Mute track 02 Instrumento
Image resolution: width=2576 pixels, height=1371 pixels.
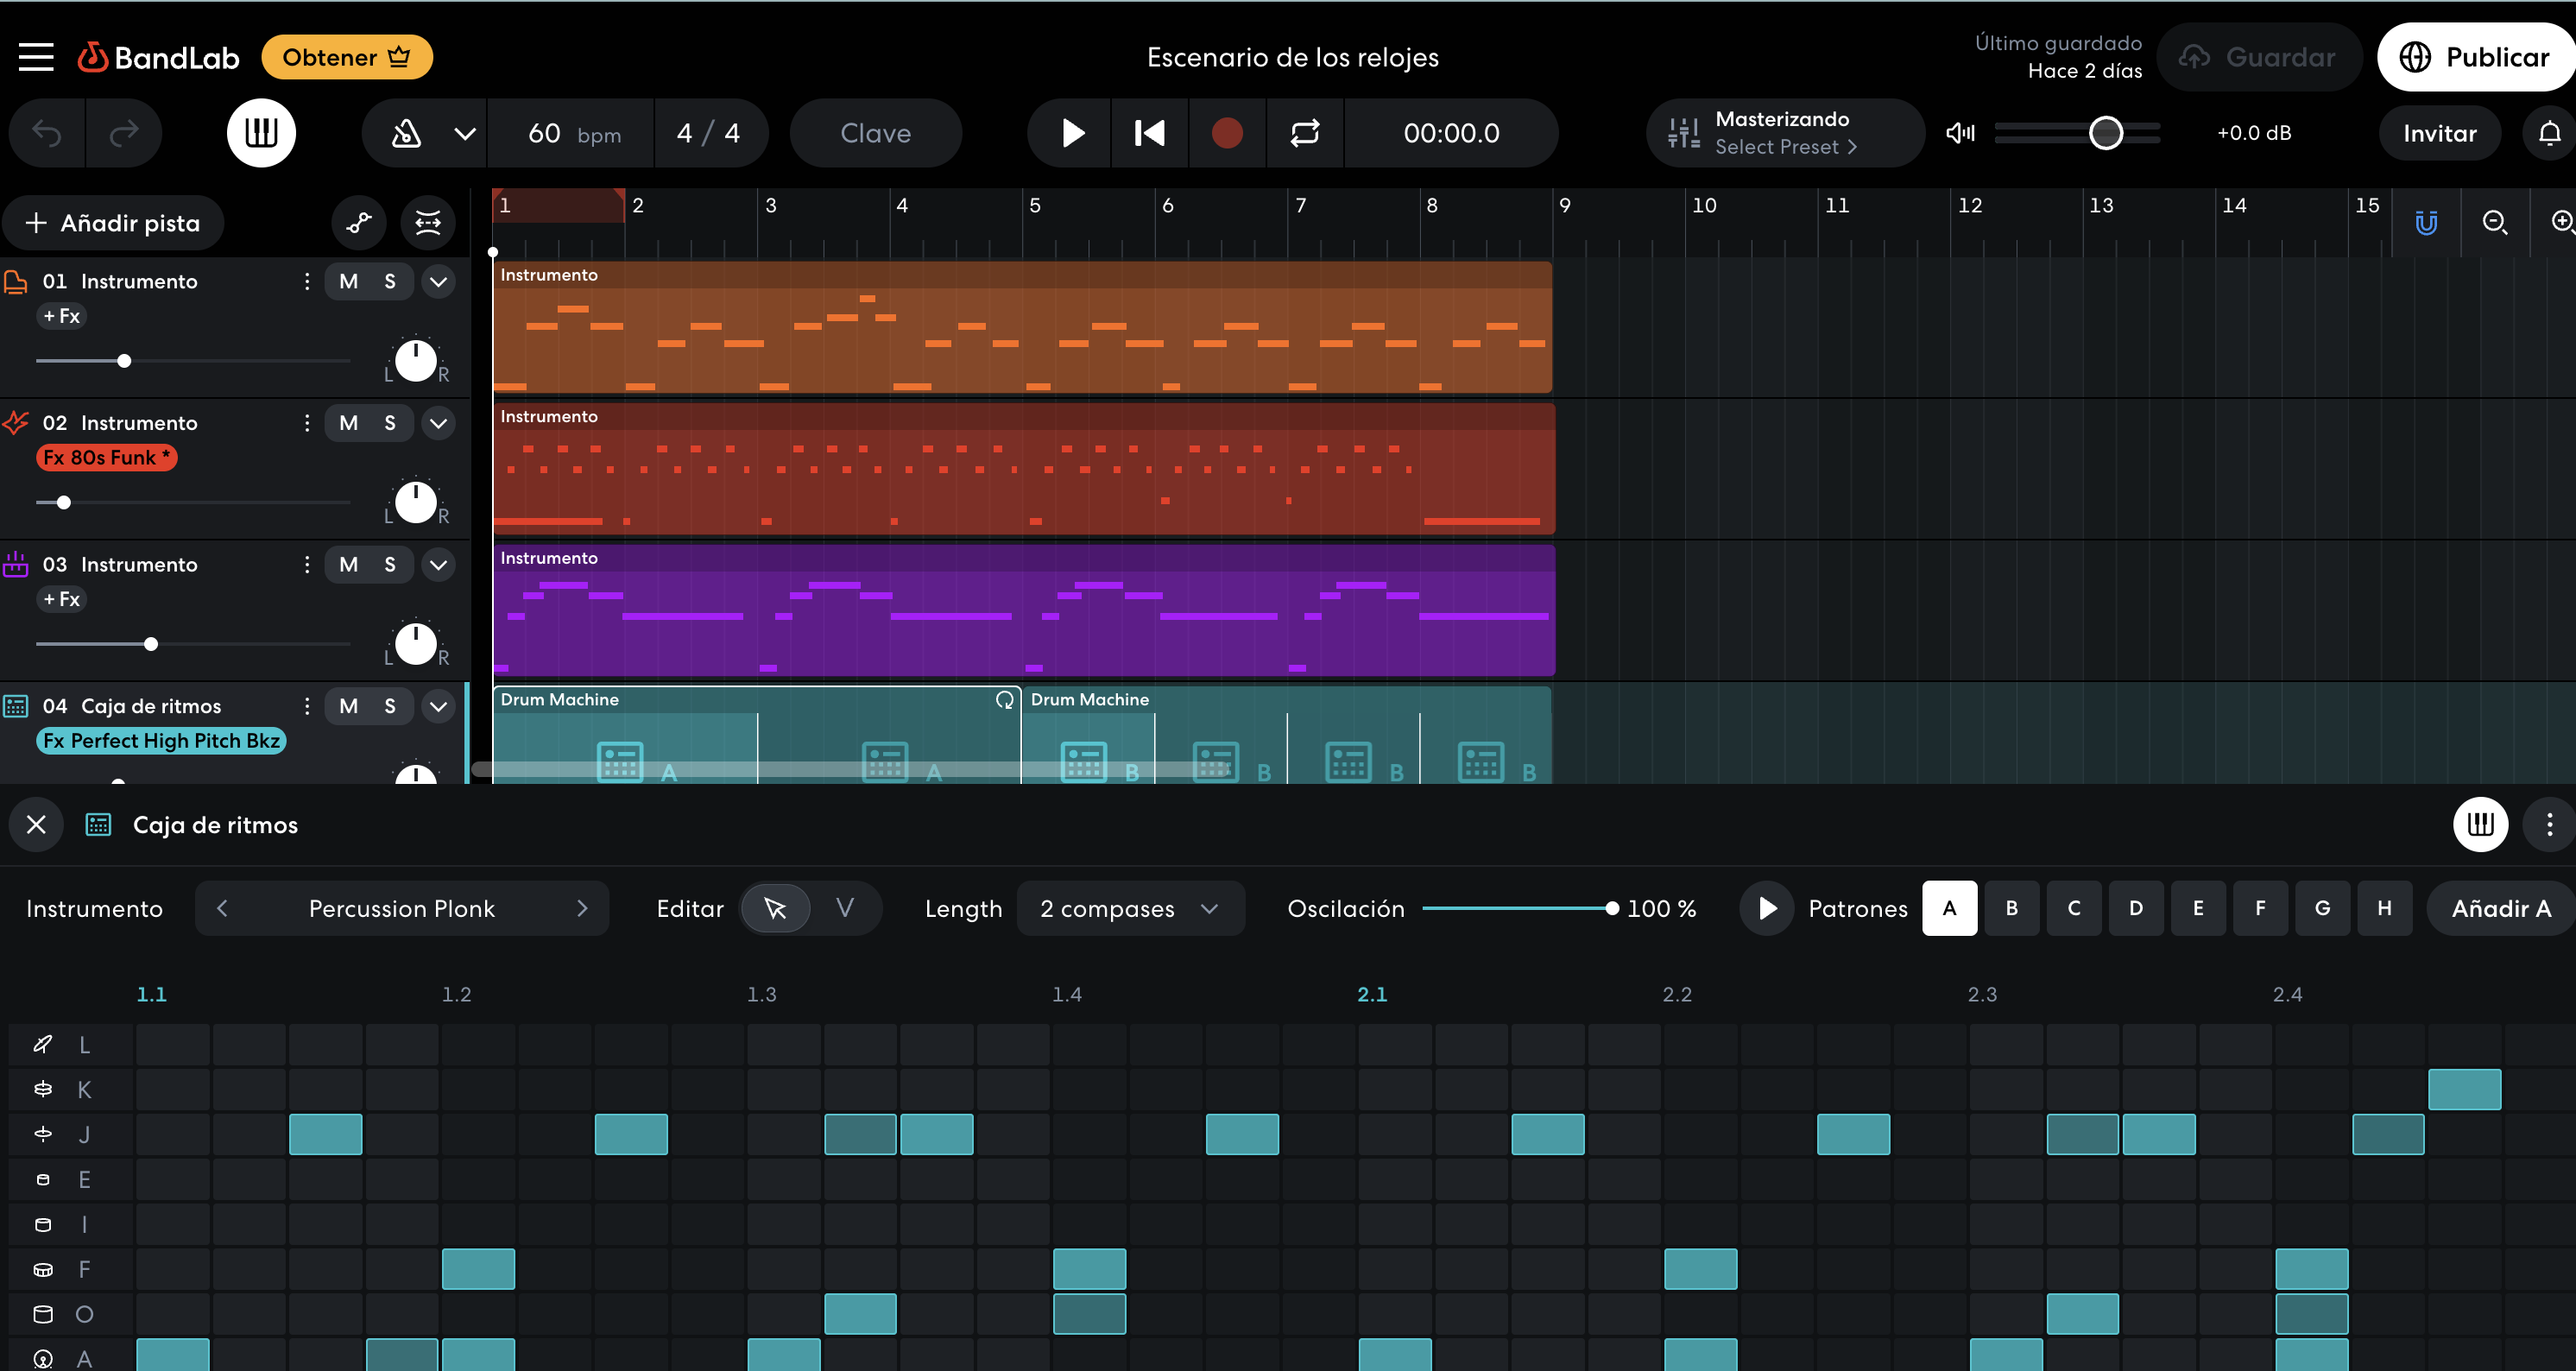(348, 423)
